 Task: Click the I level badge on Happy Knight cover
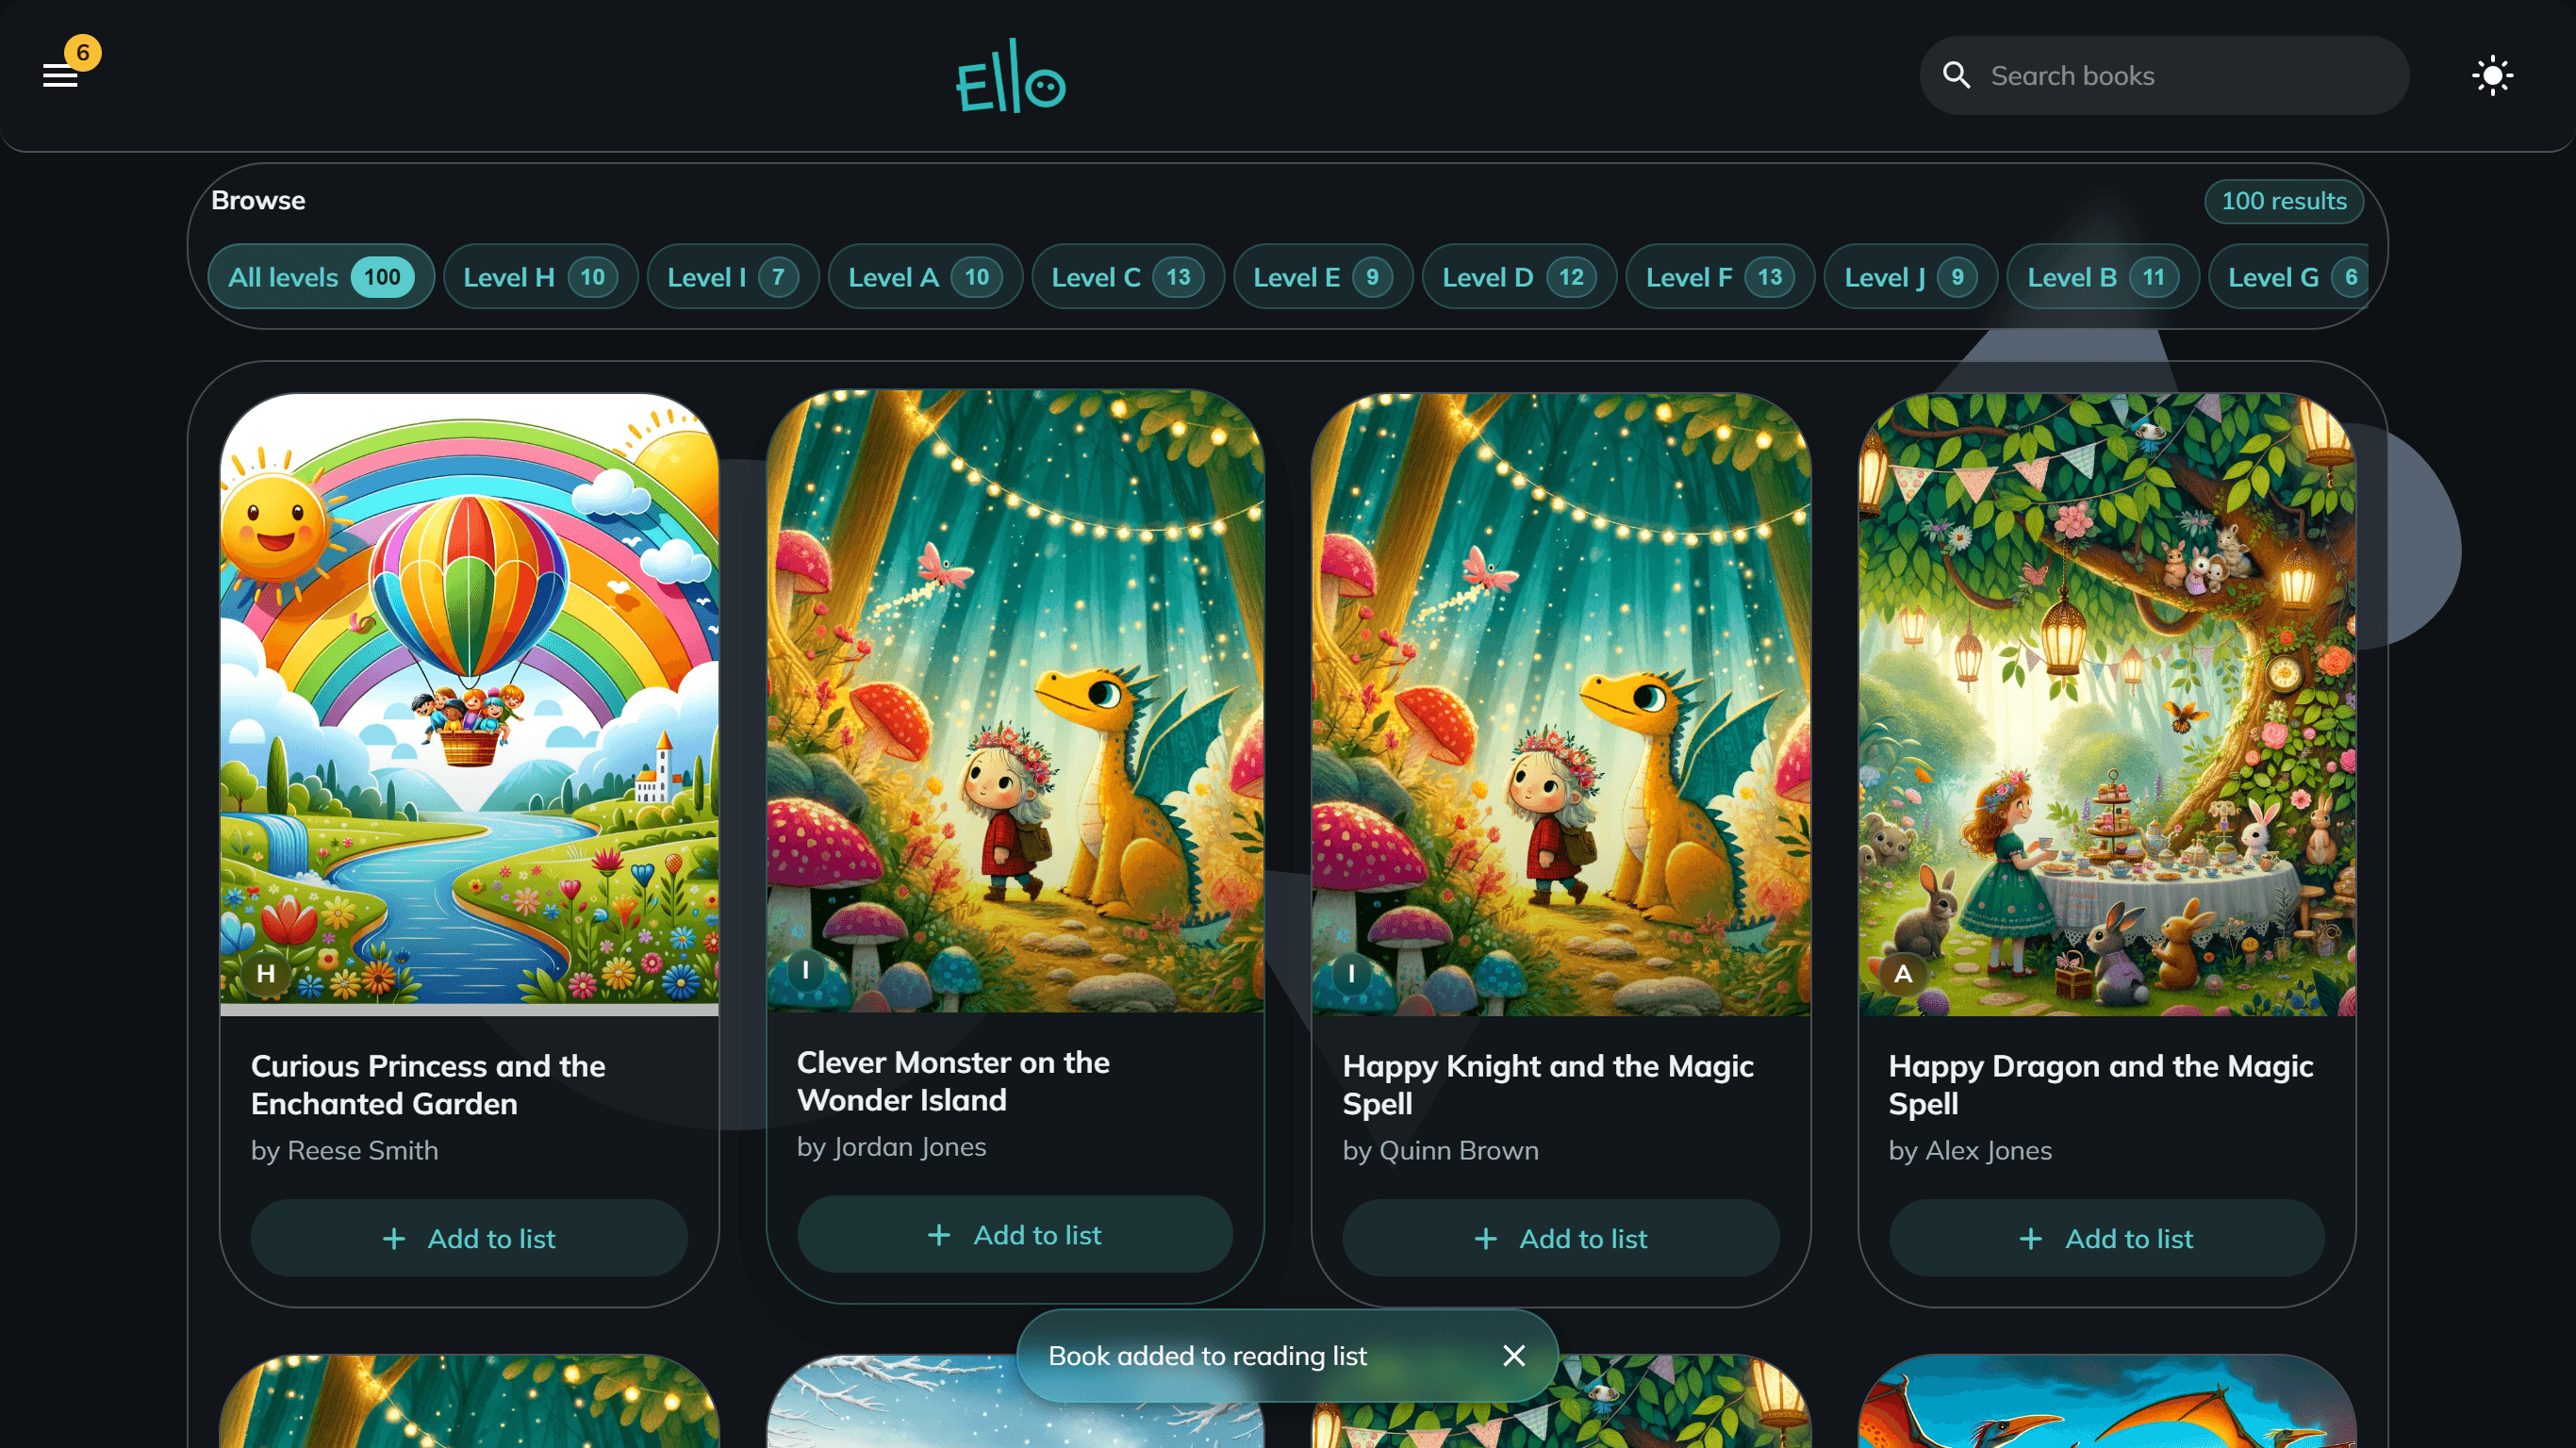tap(1351, 973)
